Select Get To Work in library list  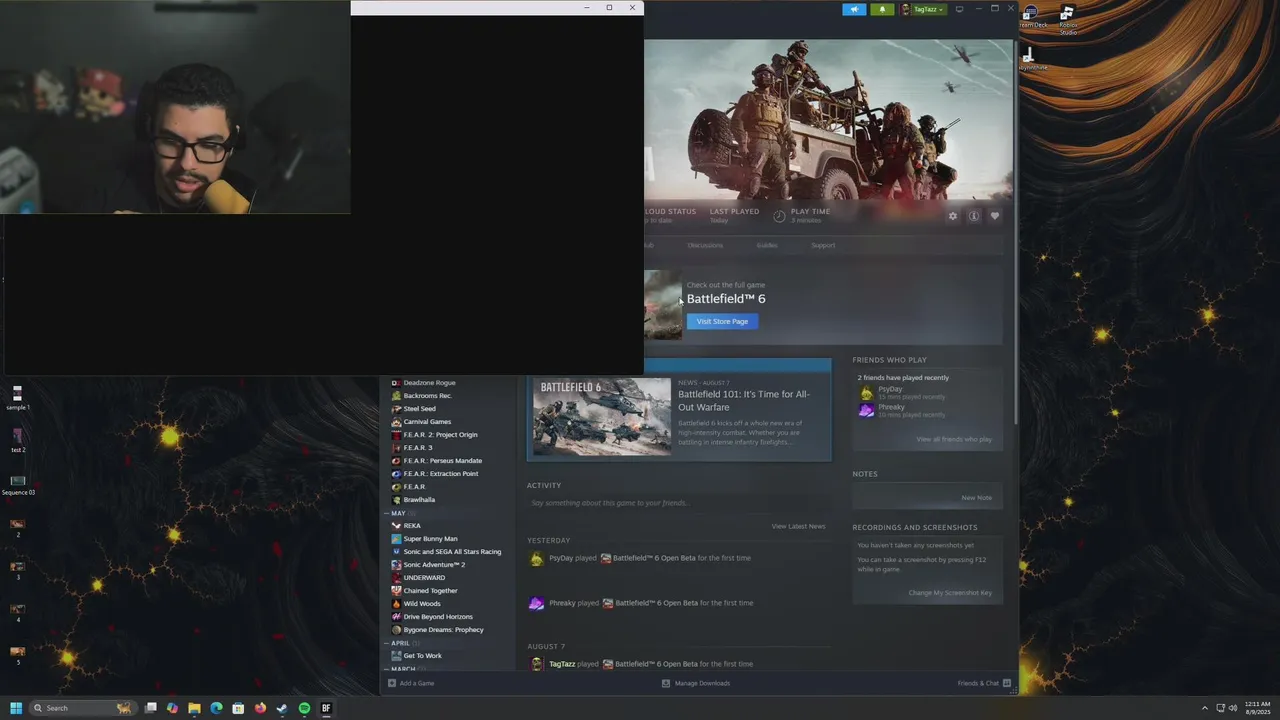(x=422, y=655)
